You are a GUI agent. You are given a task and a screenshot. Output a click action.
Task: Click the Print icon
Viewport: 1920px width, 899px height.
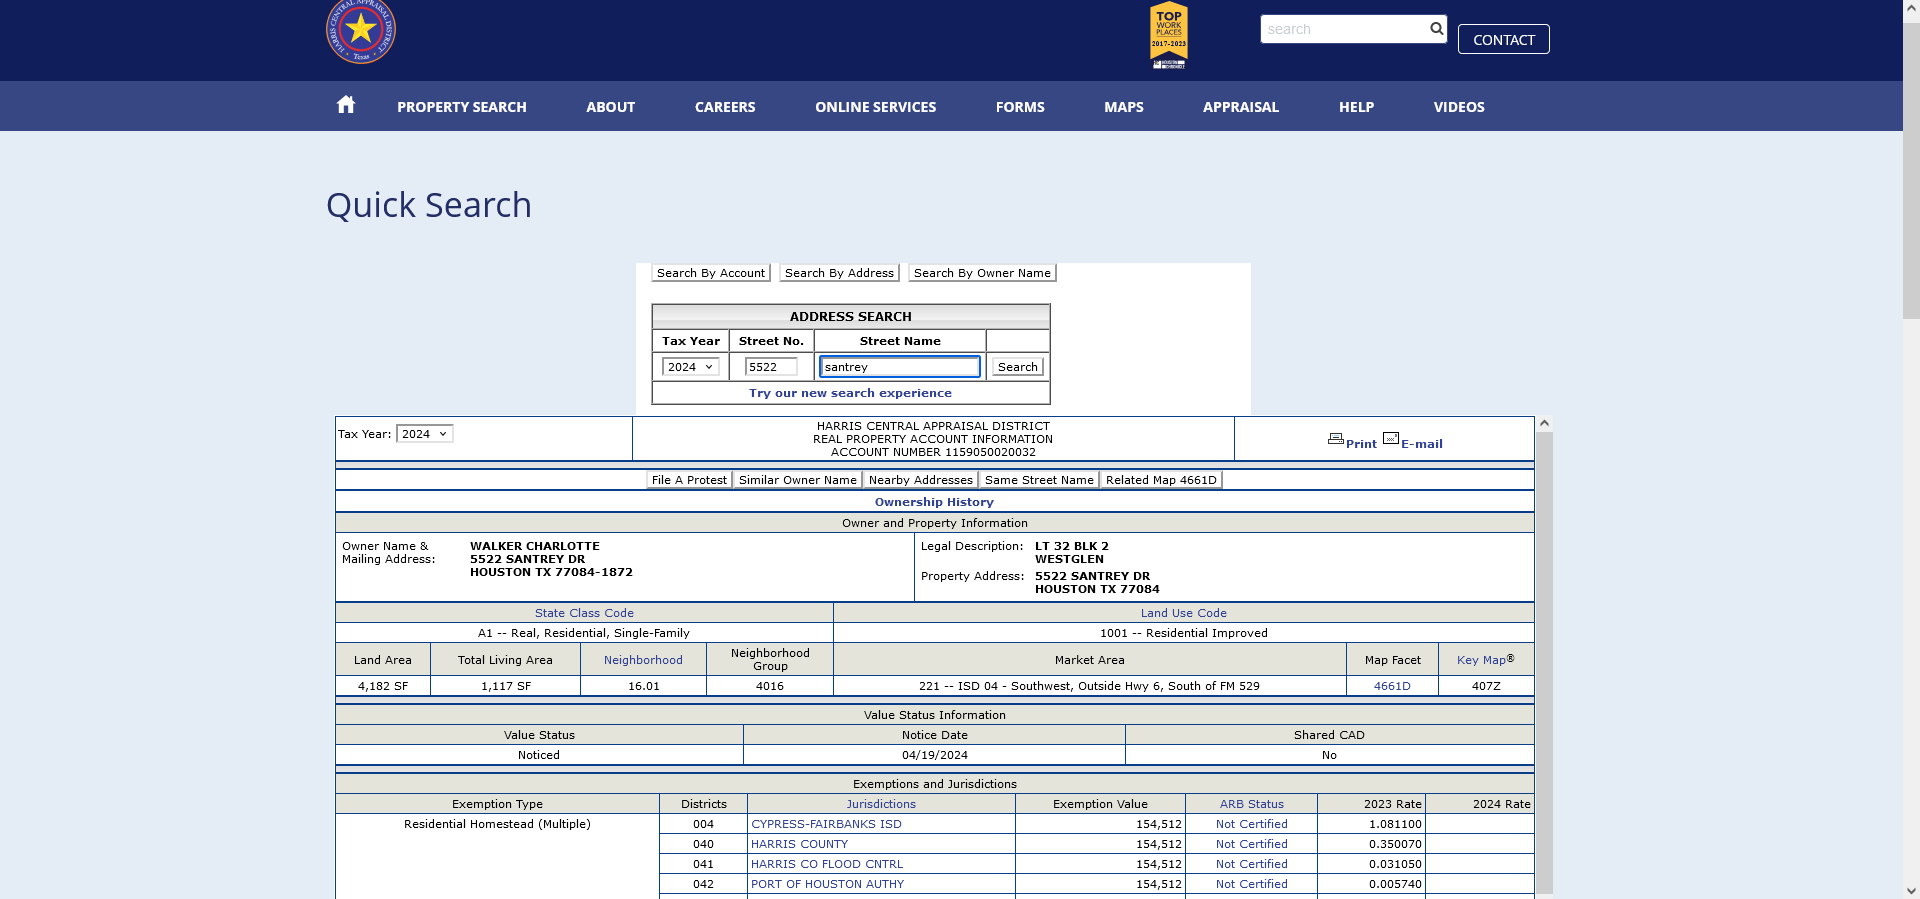1336,439
